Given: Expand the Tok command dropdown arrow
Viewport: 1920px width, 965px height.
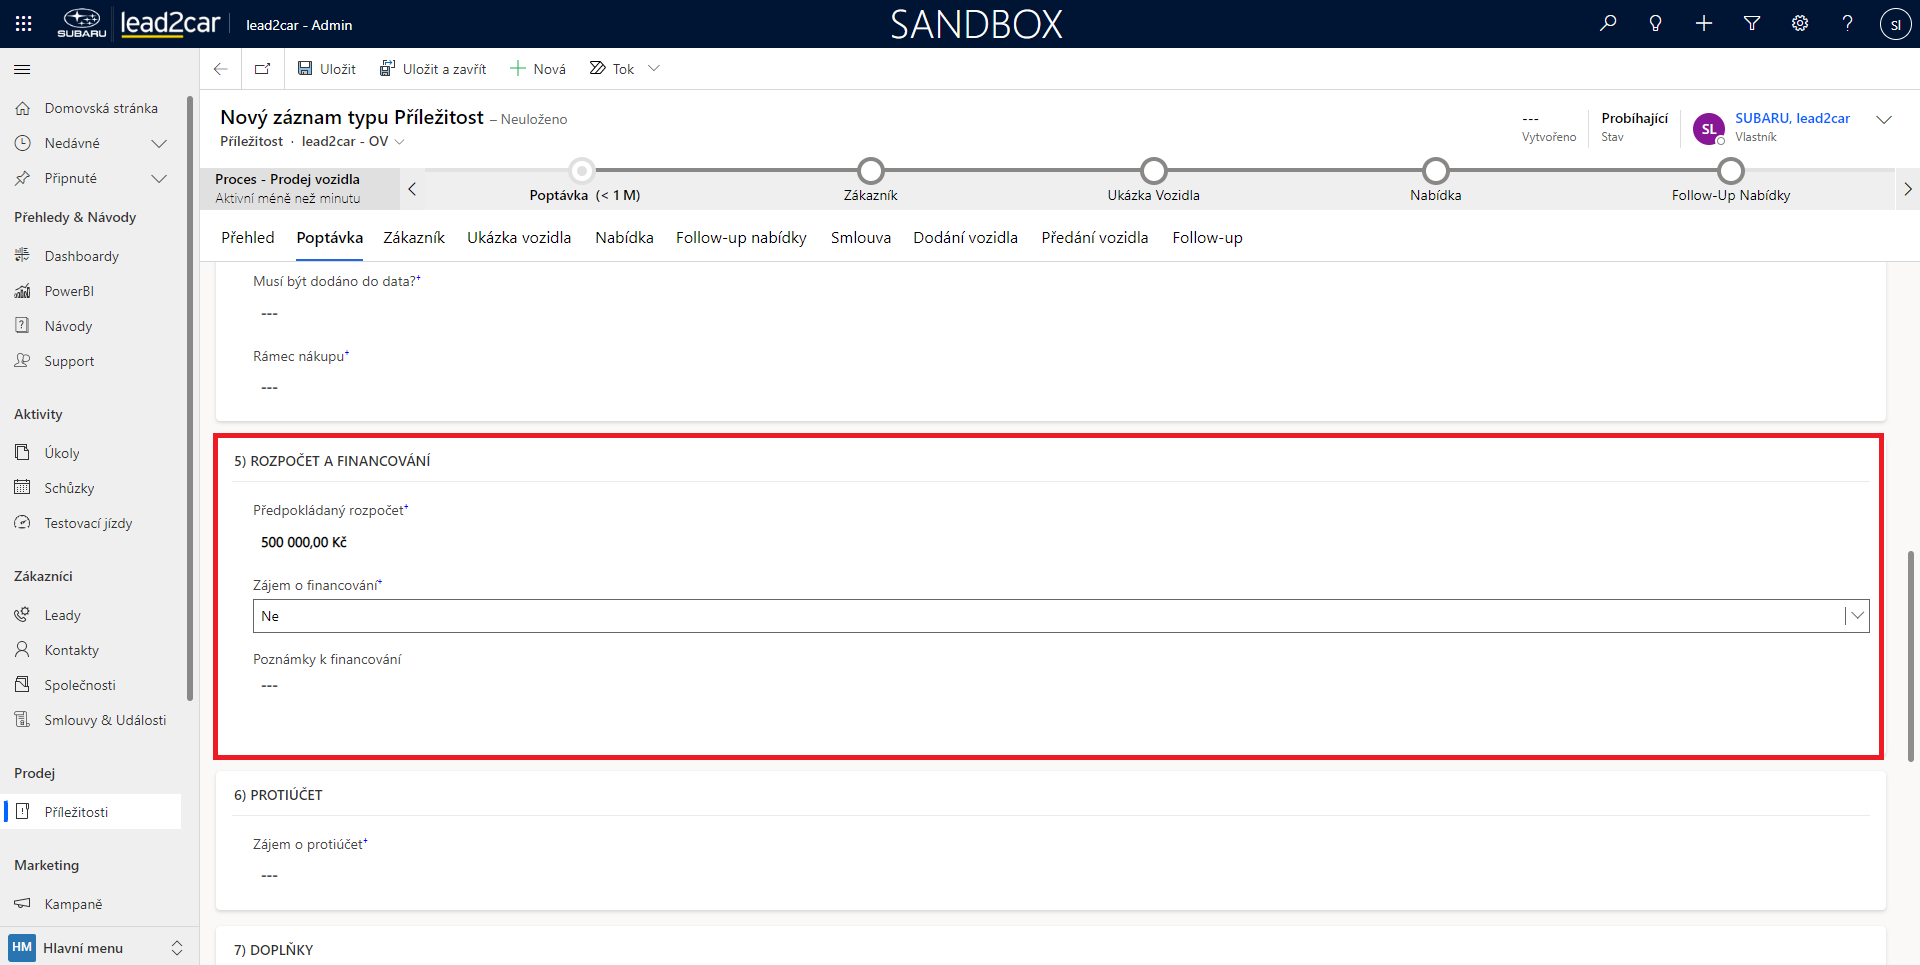Looking at the screenshot, I should [x=654, y=69].
